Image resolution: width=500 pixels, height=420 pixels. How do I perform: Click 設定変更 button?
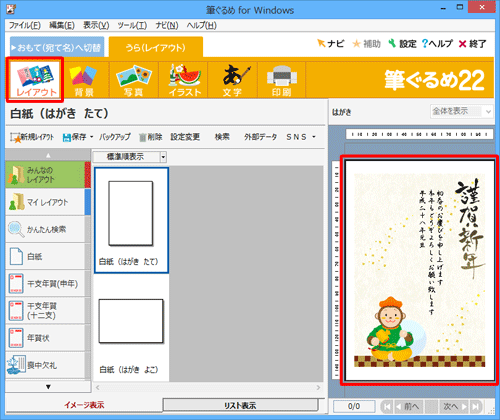point(185,137)
